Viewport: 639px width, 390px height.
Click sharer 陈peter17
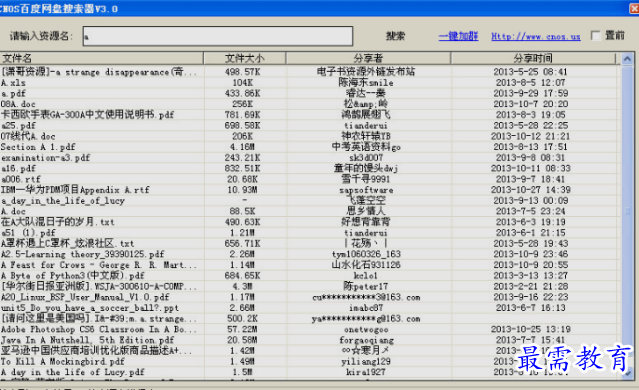366,286
